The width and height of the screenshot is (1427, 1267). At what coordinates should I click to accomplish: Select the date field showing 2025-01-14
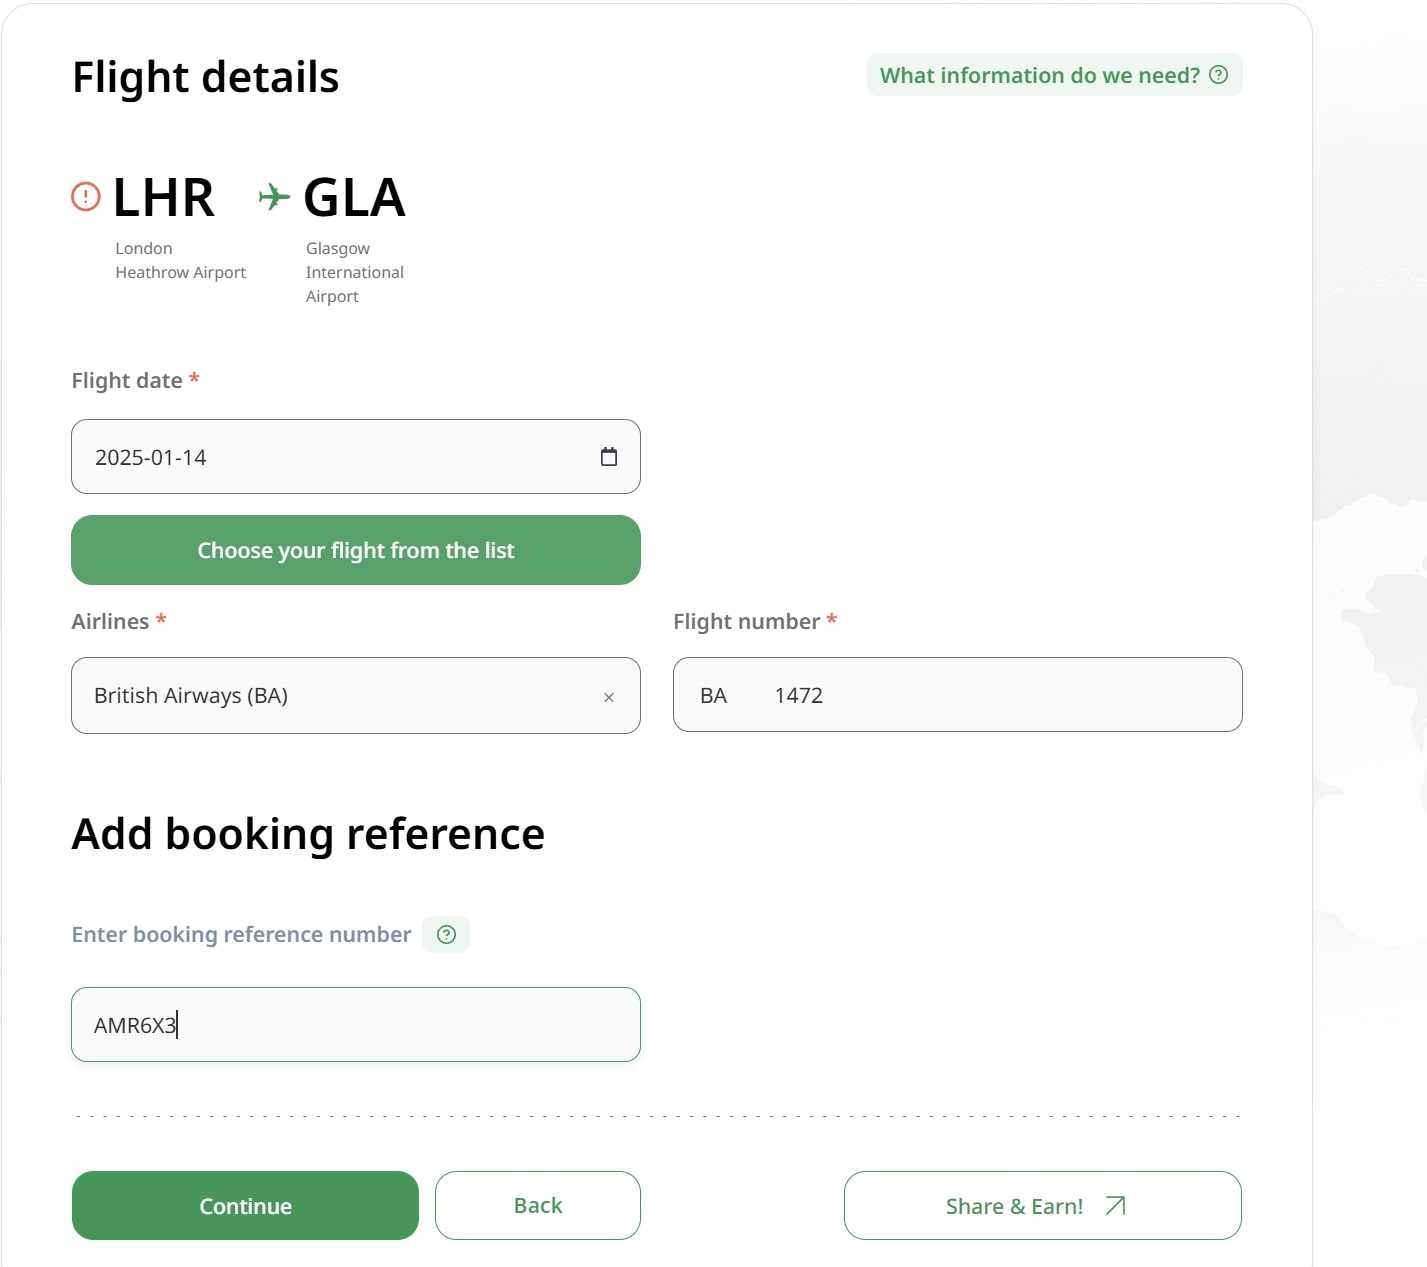tap(300, 456)
